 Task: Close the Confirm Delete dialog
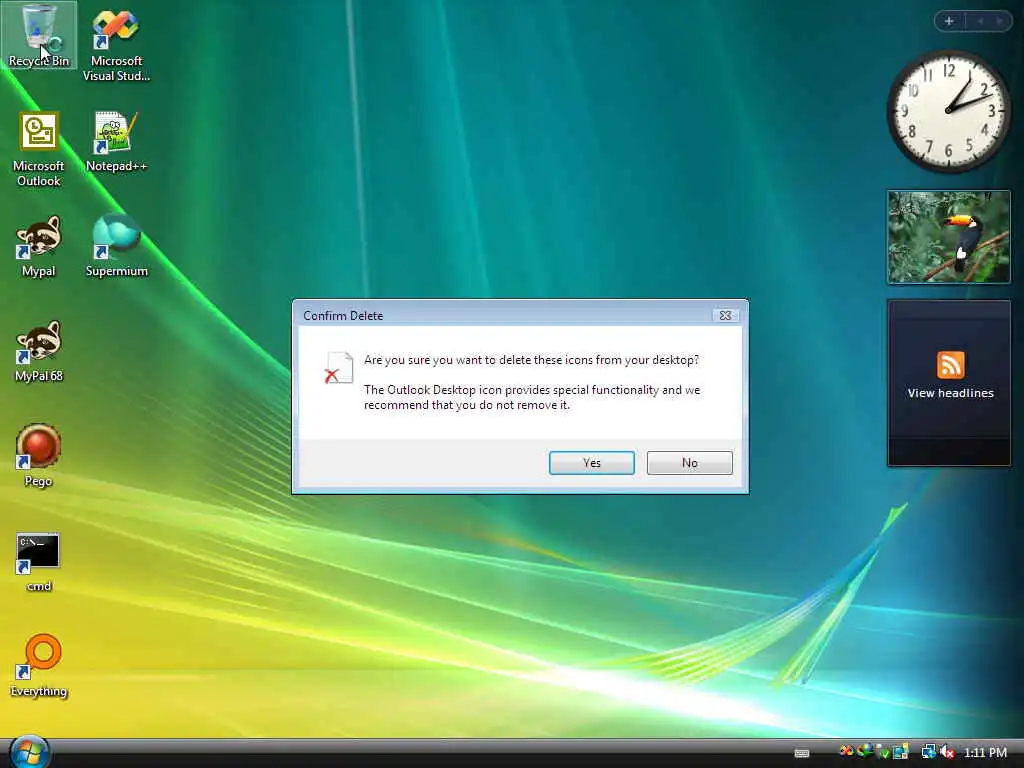[725, 315]
